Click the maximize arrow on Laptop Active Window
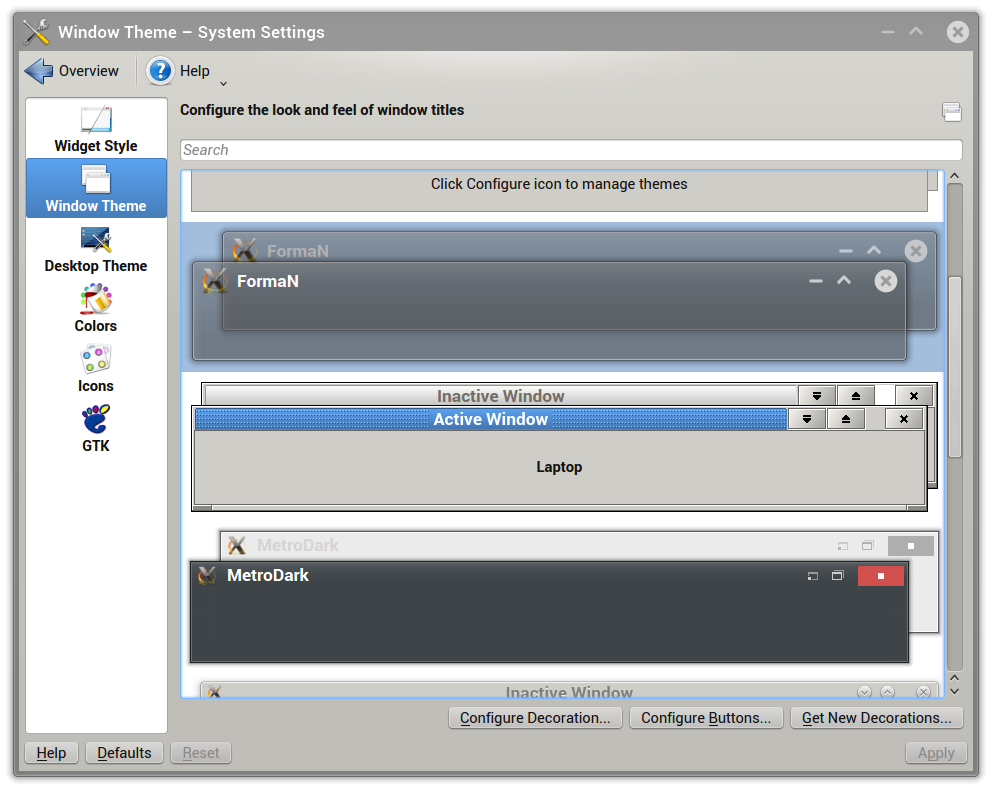Screen dimensions: 992x790 [x=846, y=419]
